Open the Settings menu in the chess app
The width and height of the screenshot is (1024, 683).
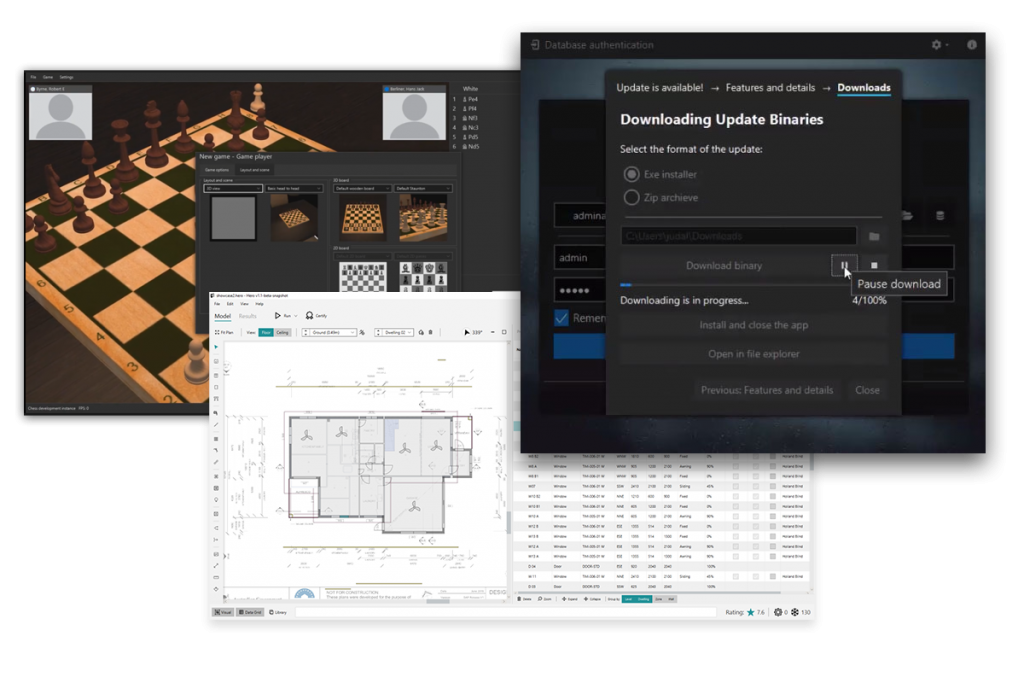point(66,76)
